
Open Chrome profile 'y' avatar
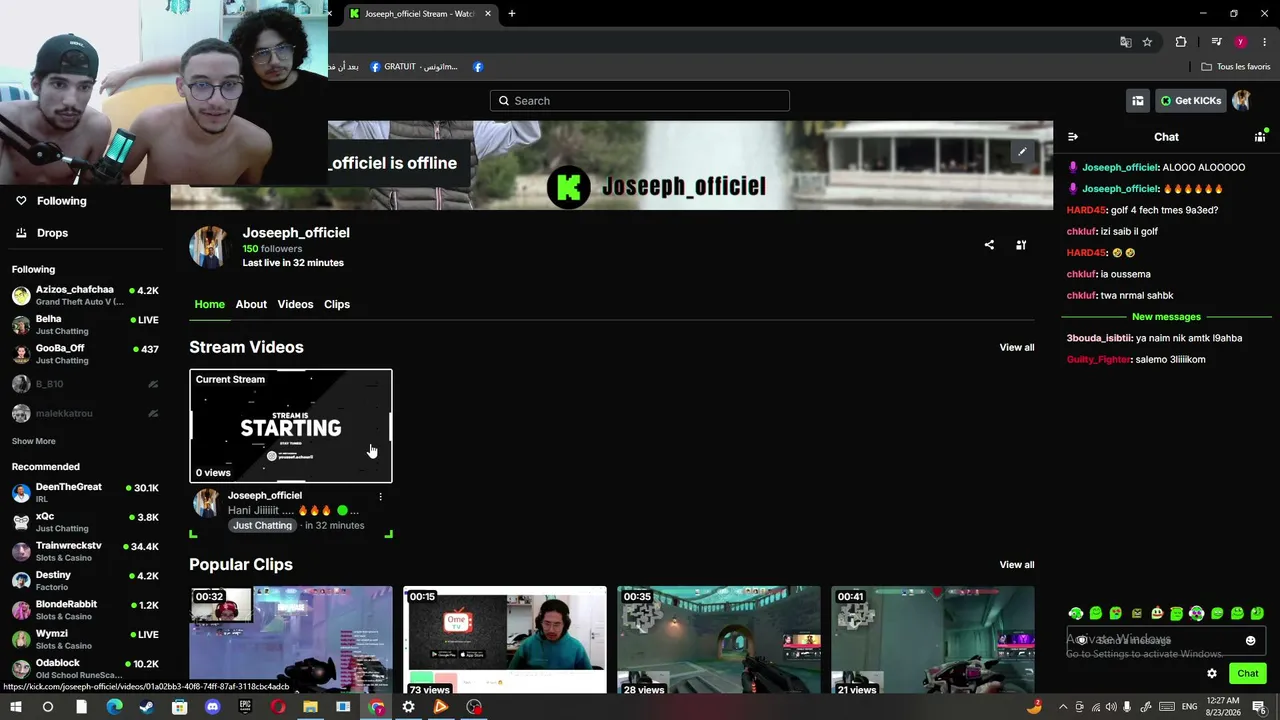point(1241,42)
